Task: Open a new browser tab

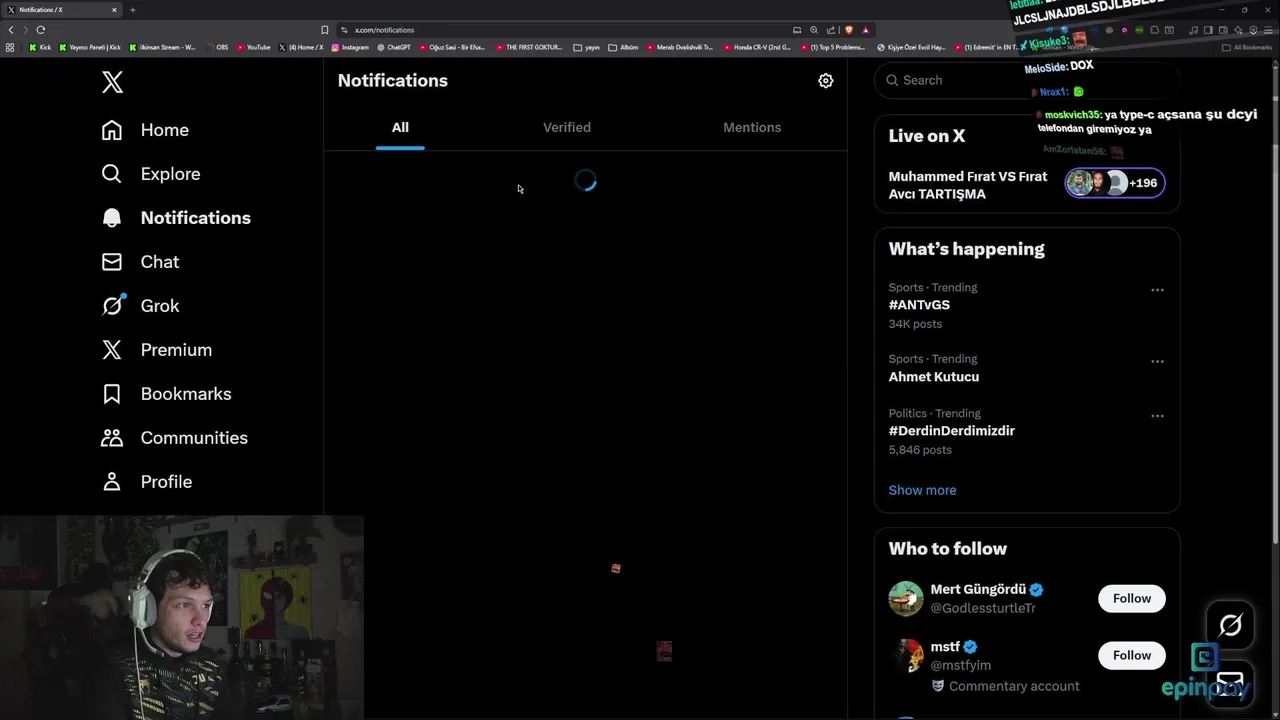Action: tap(132, 10)
